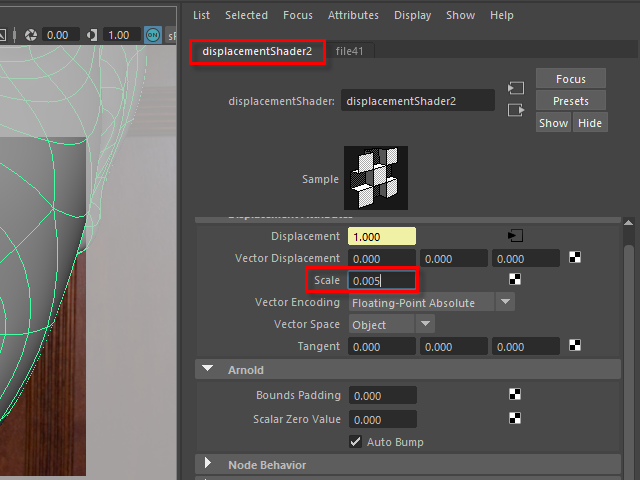Viewport: 640px width, 480px height.
Task: Click the Displacement input connection icon
Action: (x=515, y=236)
